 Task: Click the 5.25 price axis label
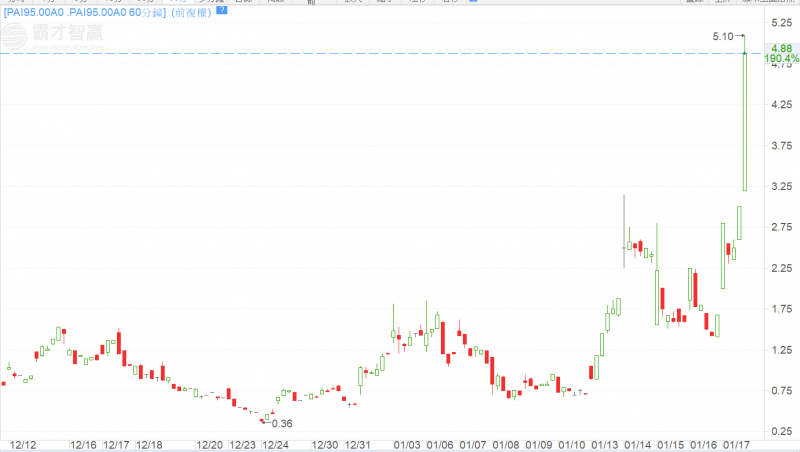coord(780,22)
